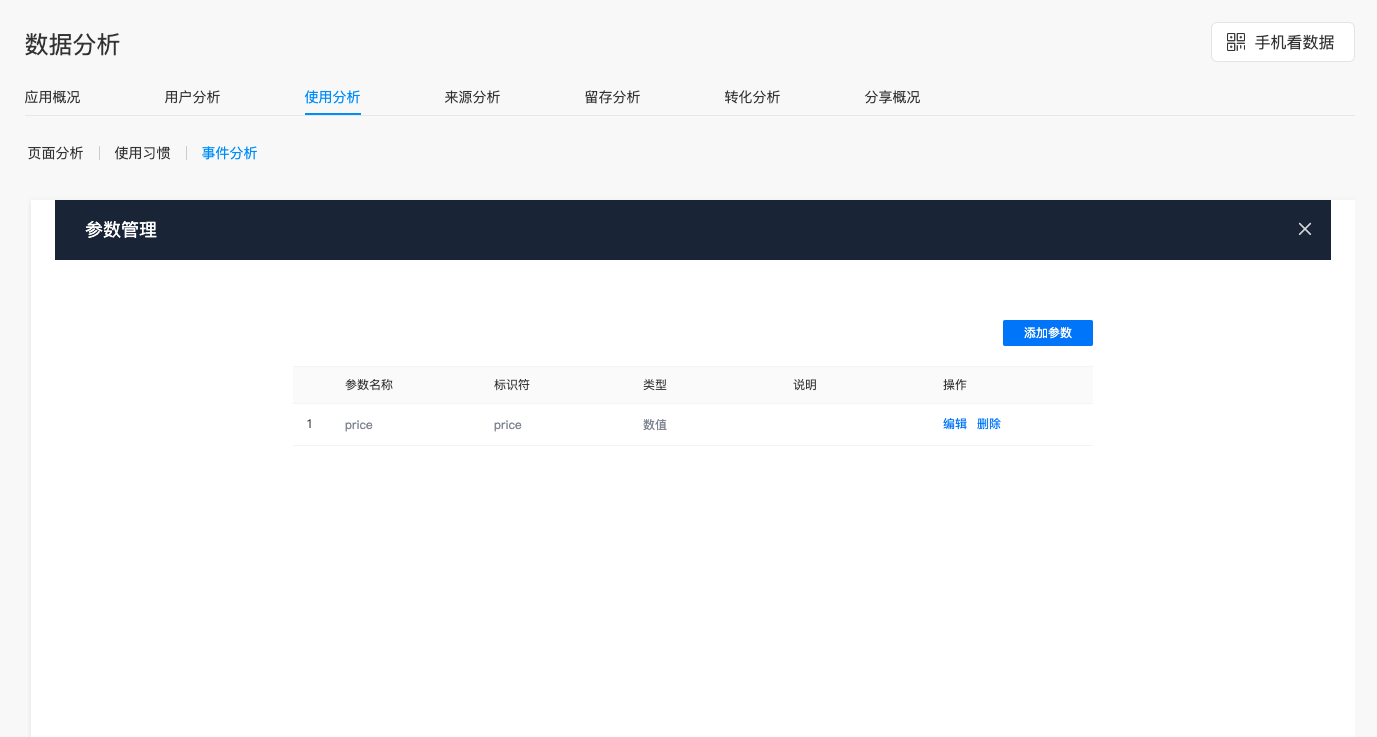Go to the 留存分析 tab

(612, 97)
